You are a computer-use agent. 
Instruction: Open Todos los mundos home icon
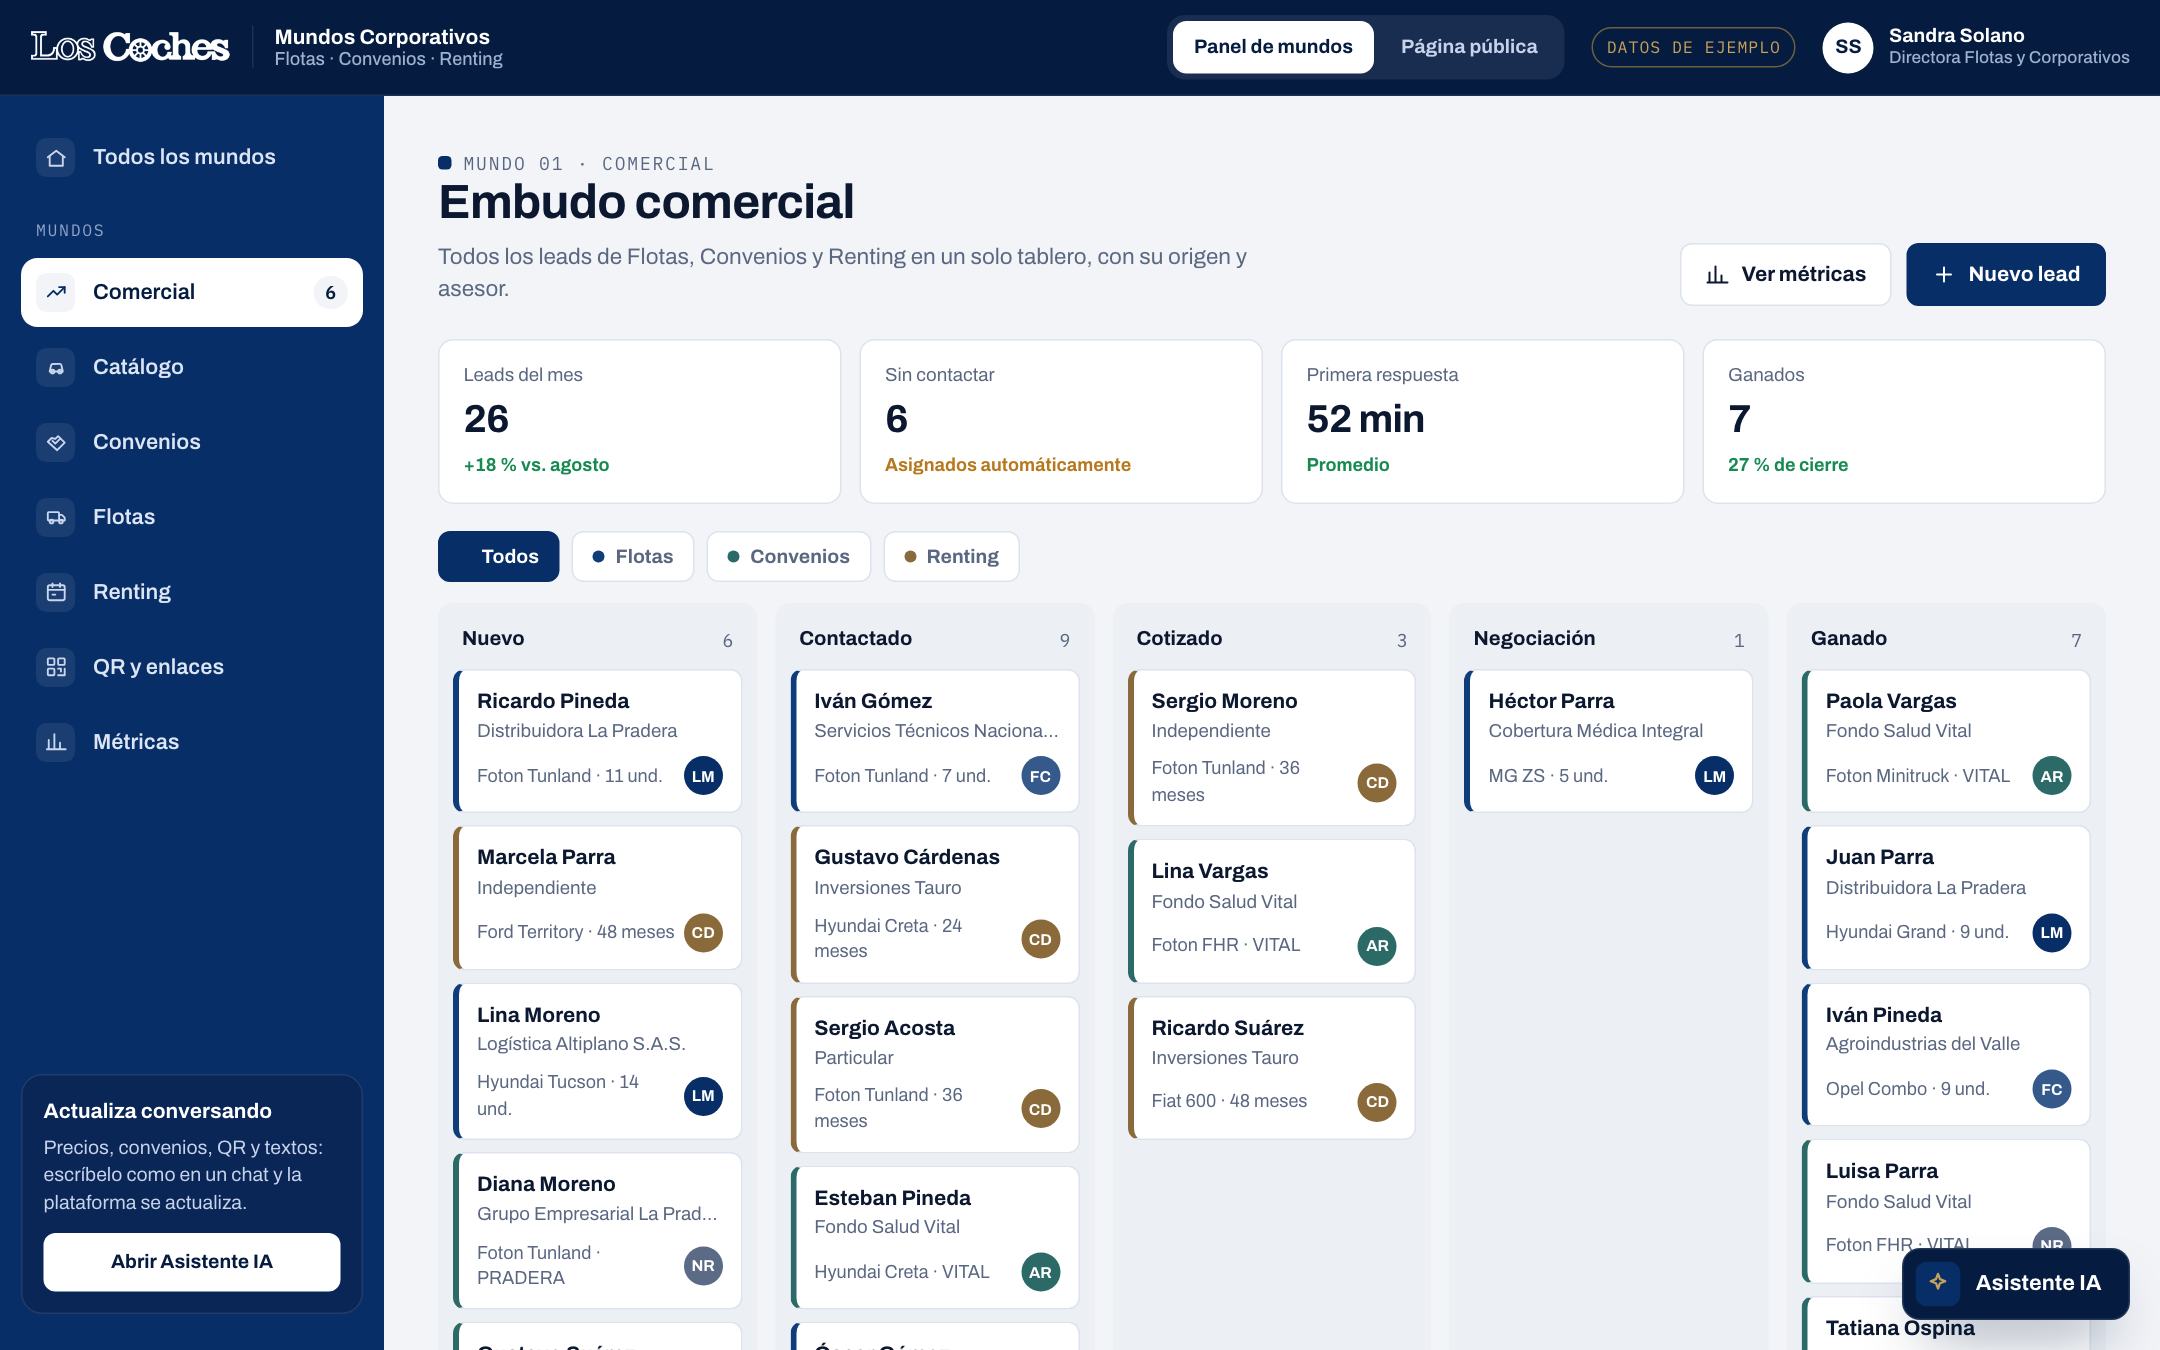[x=56, y=157]
